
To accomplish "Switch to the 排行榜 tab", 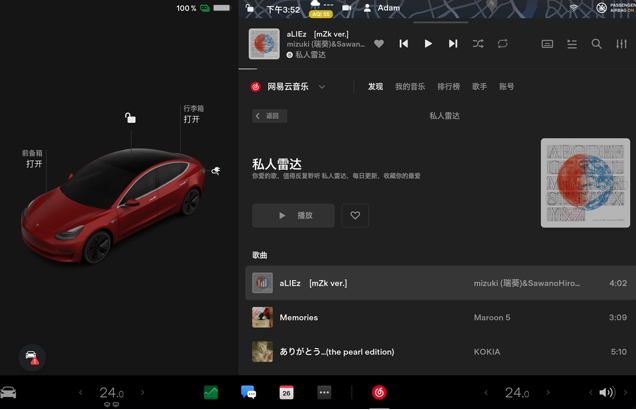I will click(449, 87).
